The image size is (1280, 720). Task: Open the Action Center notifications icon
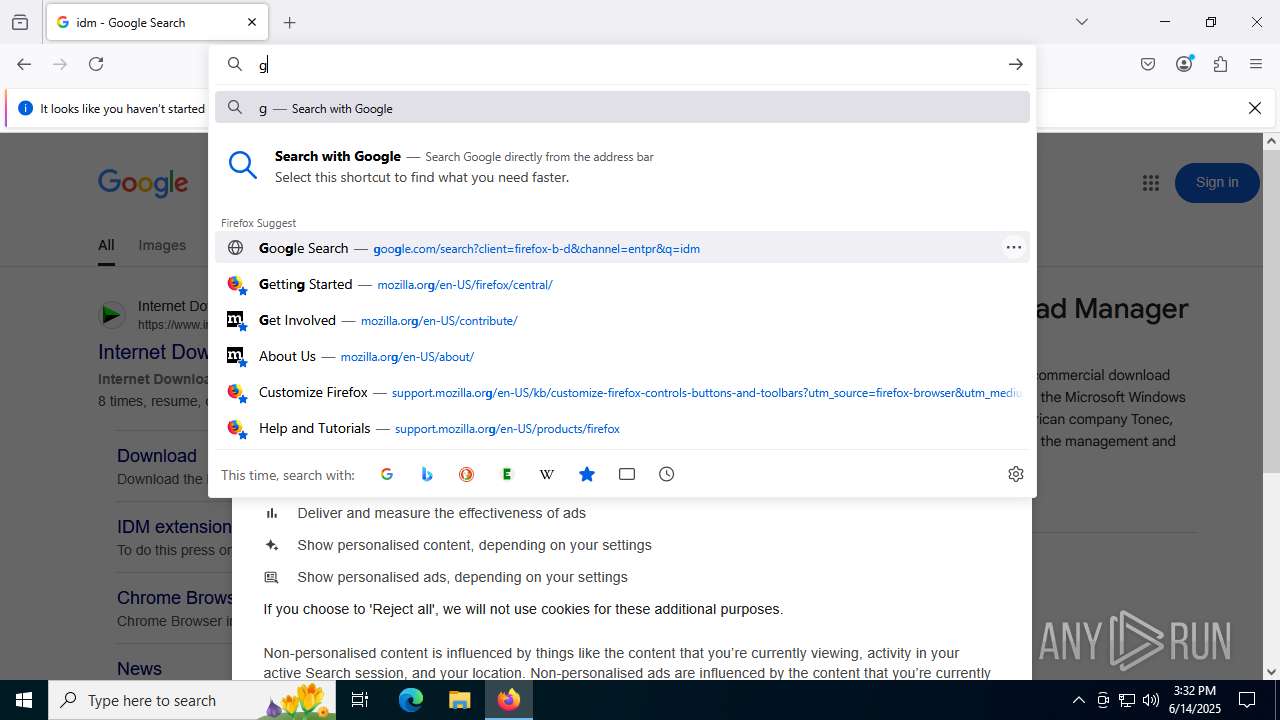[x=1247, y=700]
